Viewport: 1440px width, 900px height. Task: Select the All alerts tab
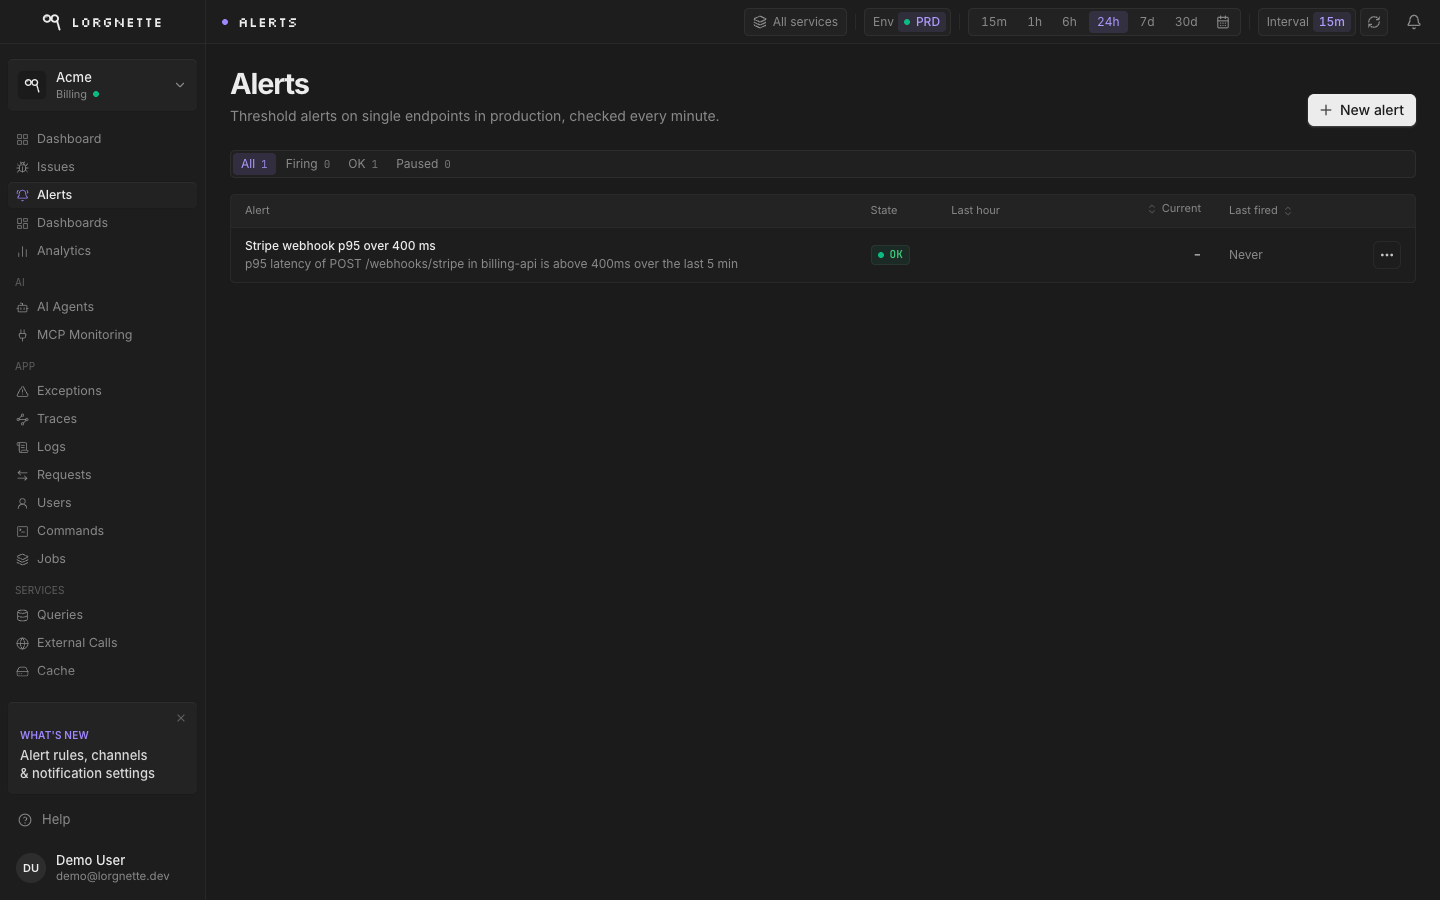point(254,164)
